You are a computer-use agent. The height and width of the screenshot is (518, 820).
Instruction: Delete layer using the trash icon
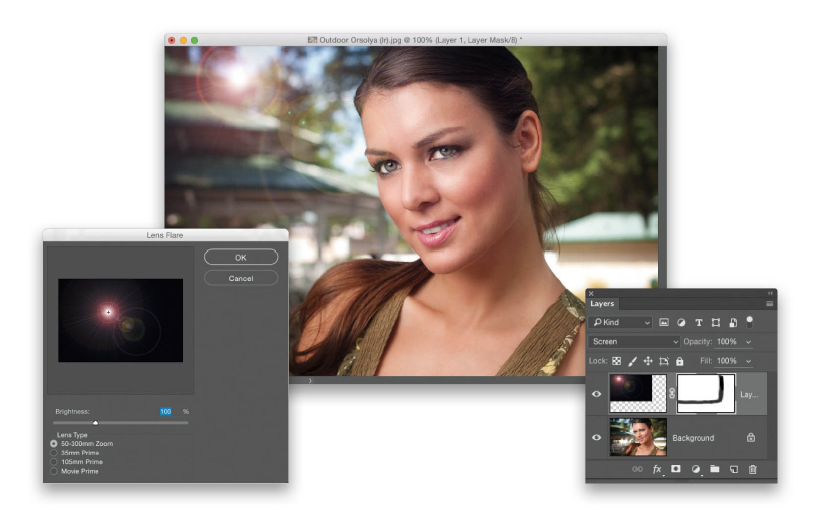[753, 469]
